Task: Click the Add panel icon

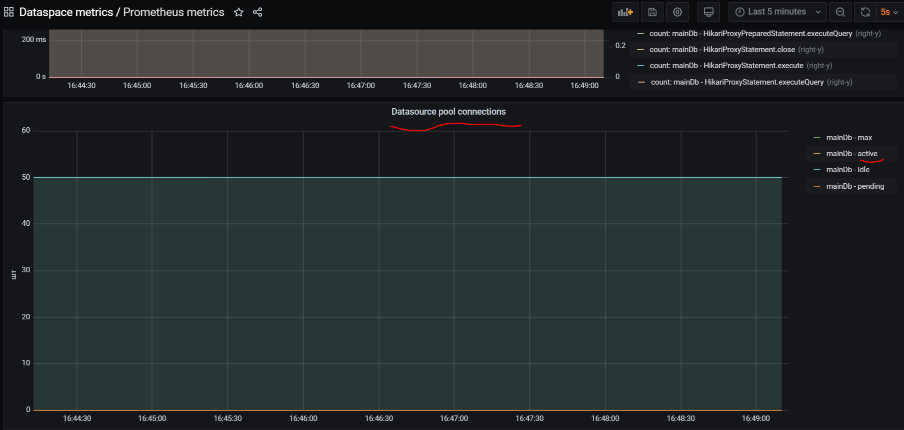Action: pyautogui.click(x=625, y=12)
